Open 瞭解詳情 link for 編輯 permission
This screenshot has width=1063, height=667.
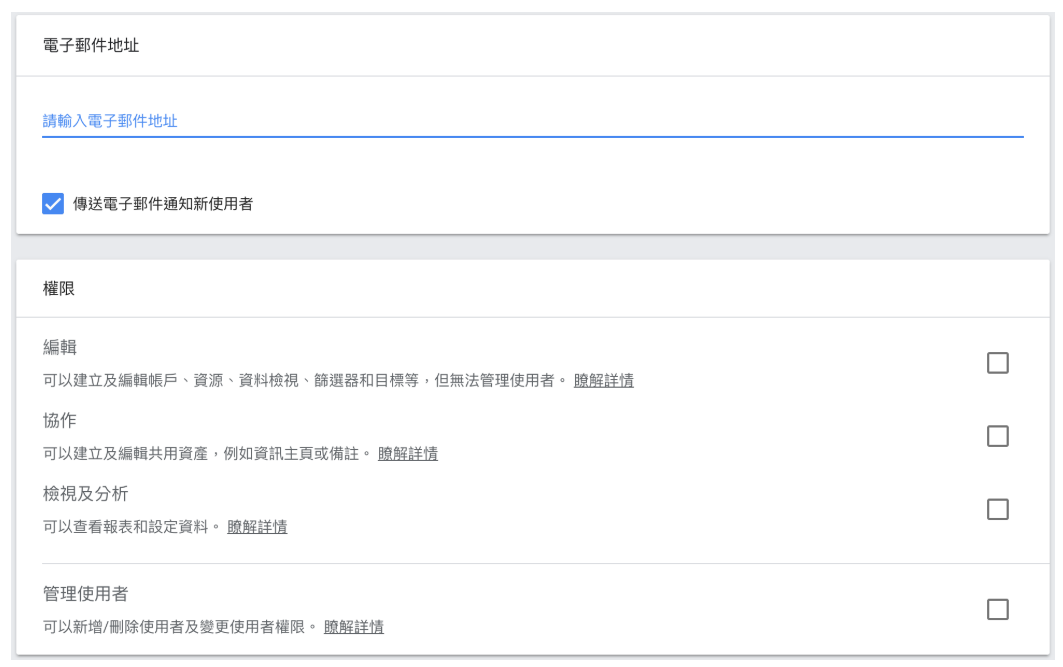(603, 381)
